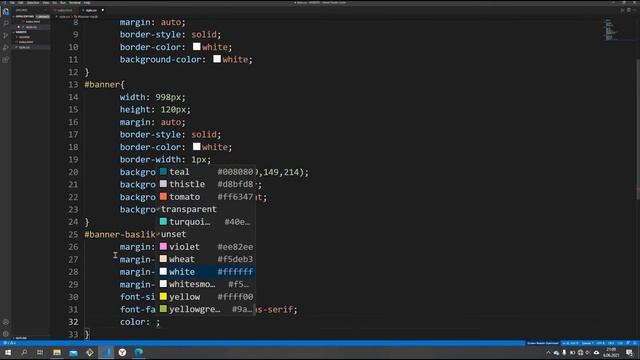Open the Extensions view
Image resolution: width=640 pixels, height=360 pixels.
(6, 60)
